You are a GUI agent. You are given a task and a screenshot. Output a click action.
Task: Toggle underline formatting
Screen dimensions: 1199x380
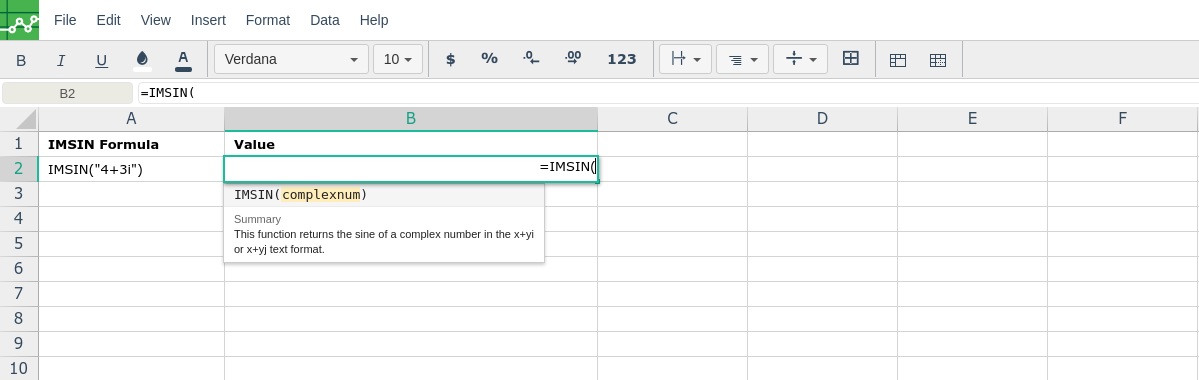(101, 60)
